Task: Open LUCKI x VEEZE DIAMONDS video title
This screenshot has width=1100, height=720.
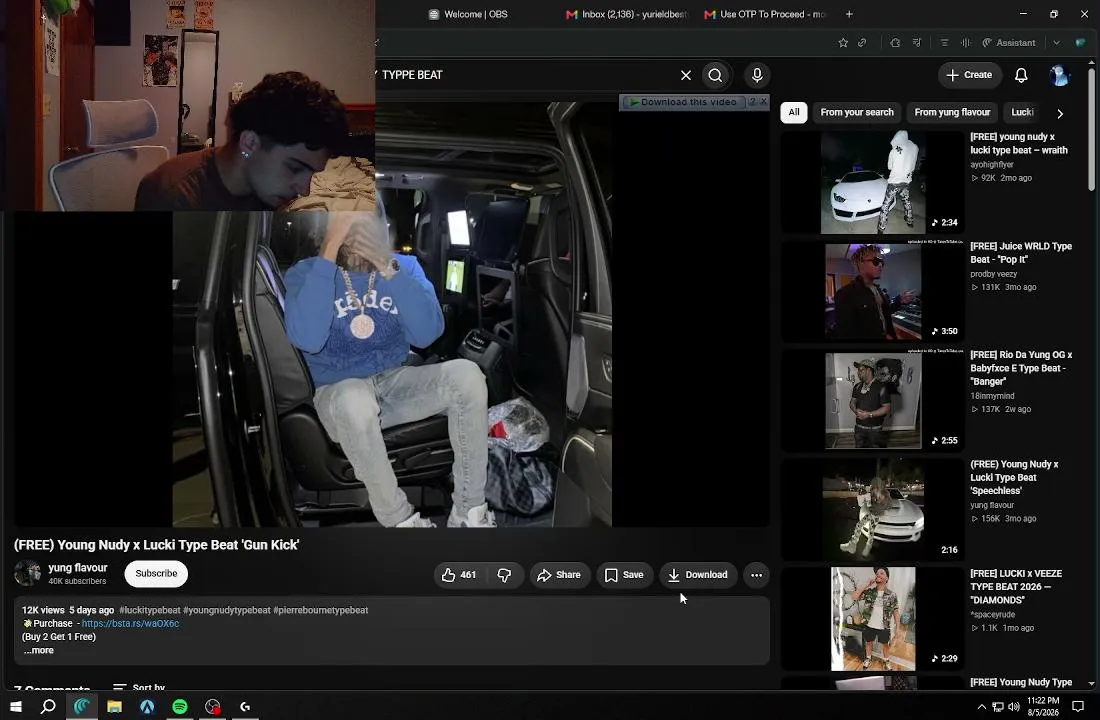Action: [x=1016, y=587]
